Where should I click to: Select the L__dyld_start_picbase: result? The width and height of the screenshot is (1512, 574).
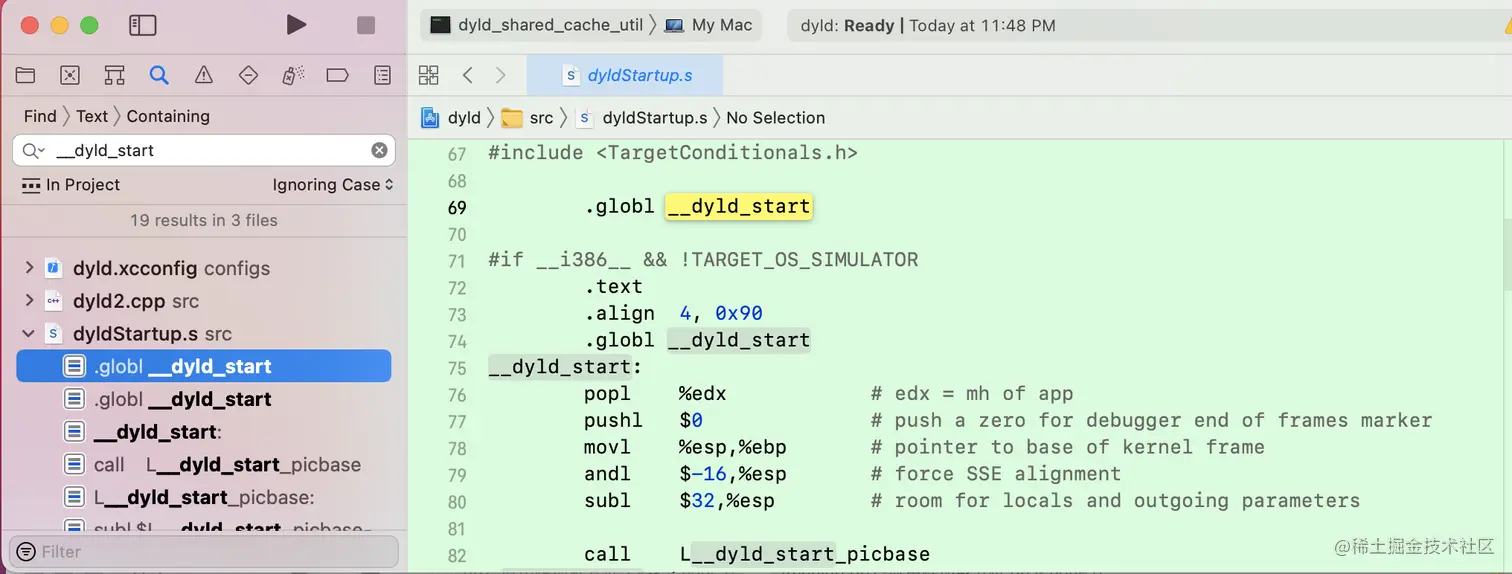point(204,498)
